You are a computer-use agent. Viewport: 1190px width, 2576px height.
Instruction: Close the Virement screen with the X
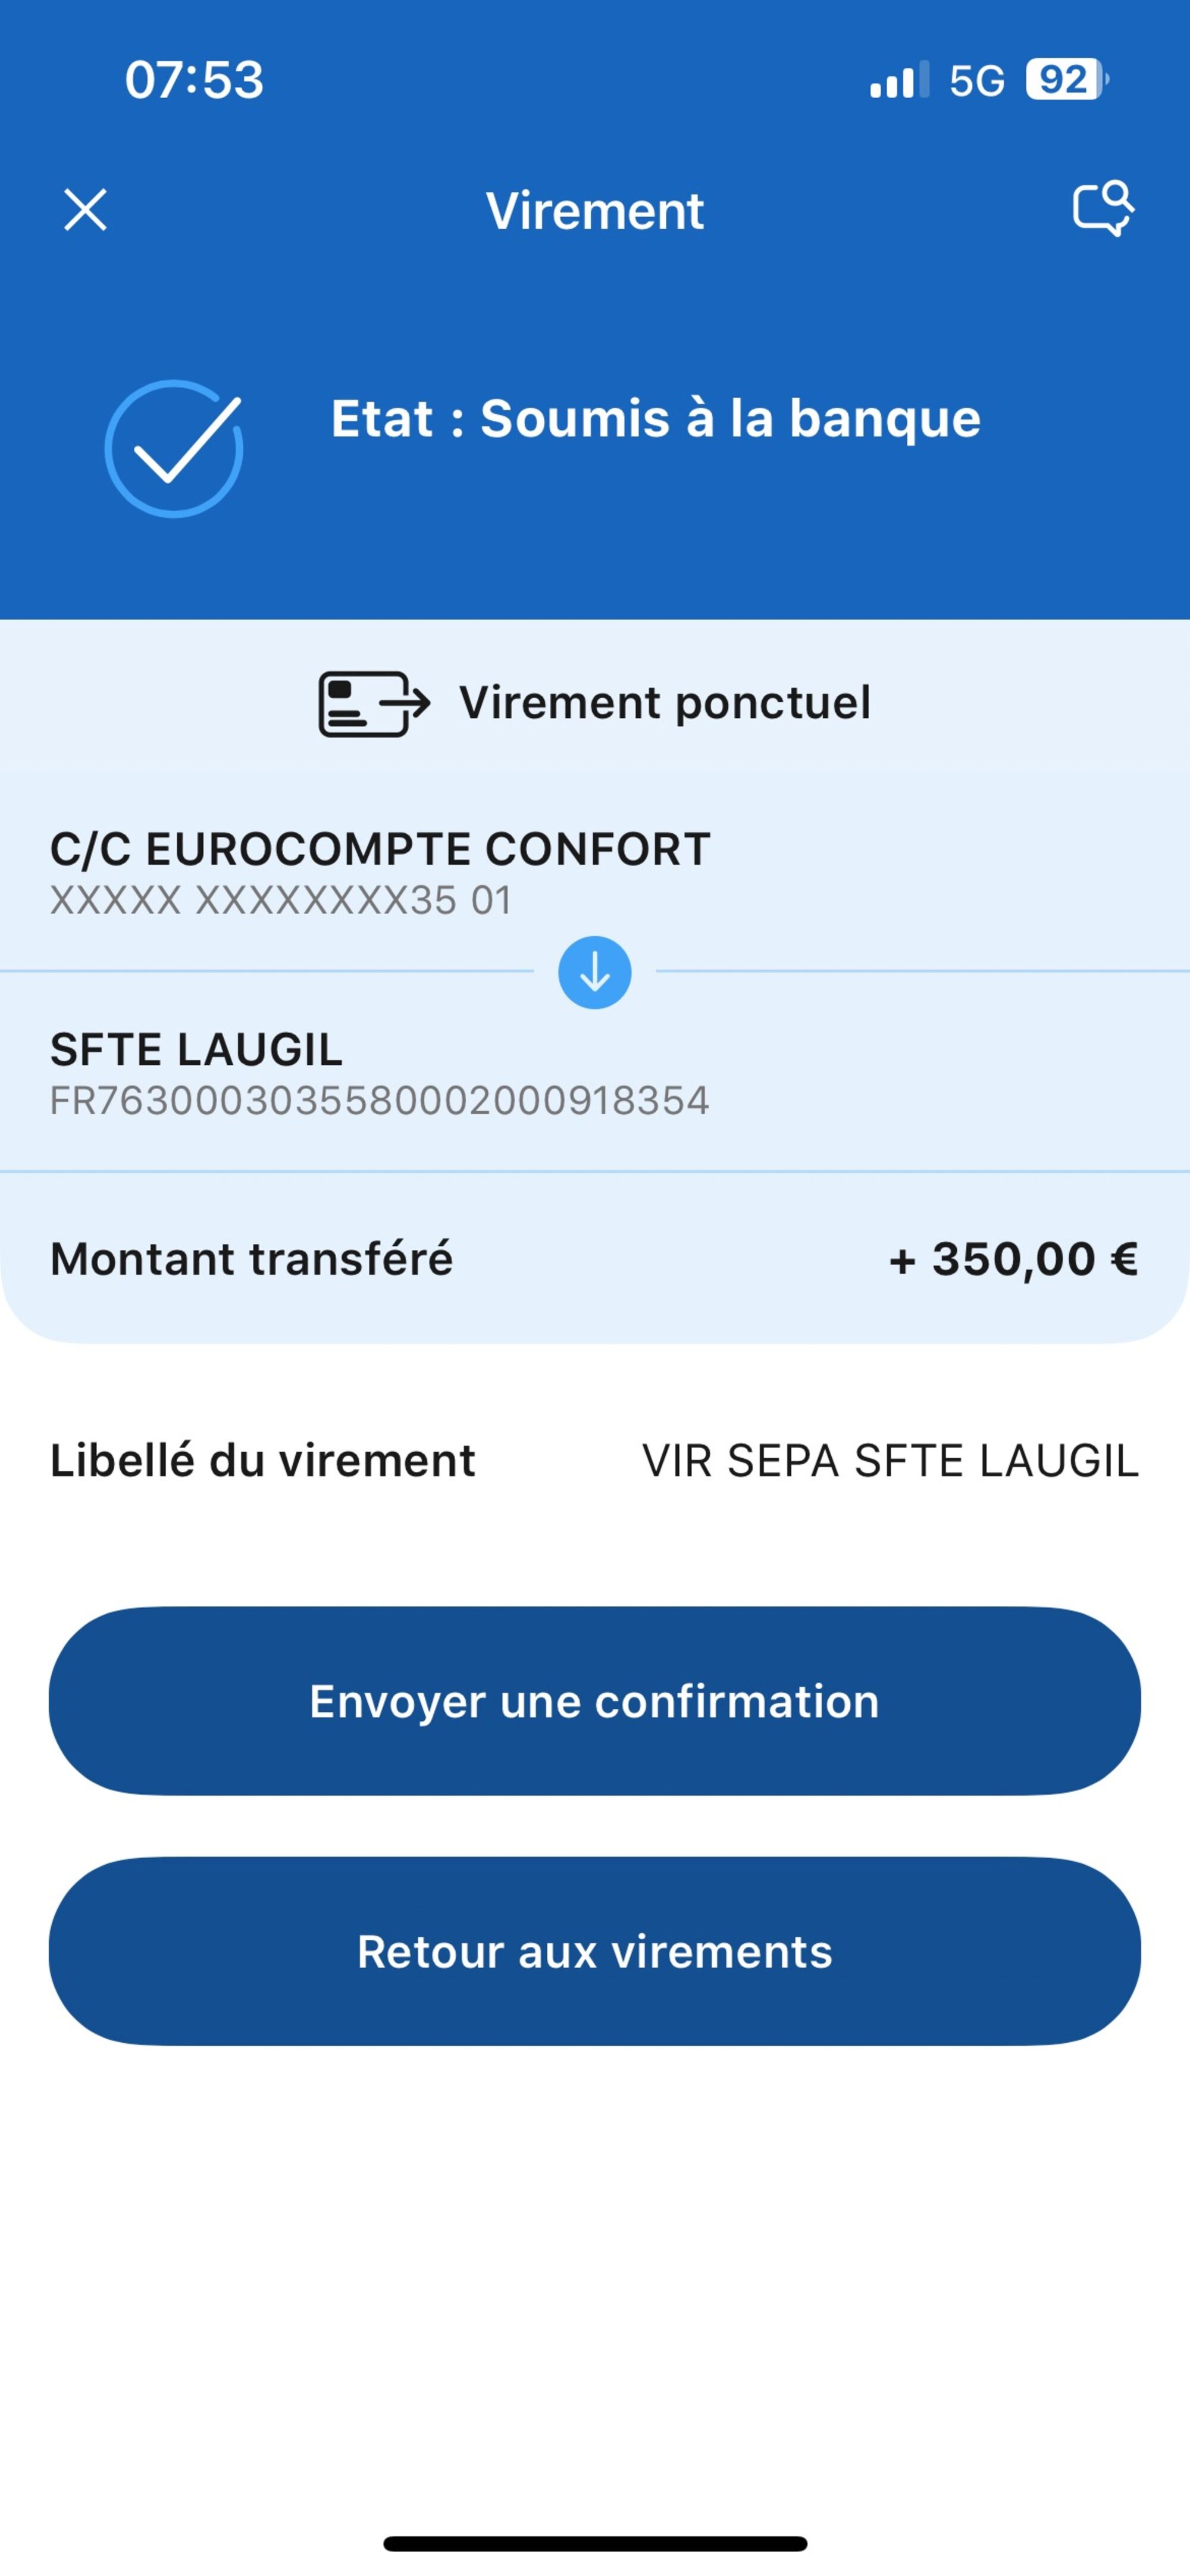pyautogui.click(x=85, y=210)
